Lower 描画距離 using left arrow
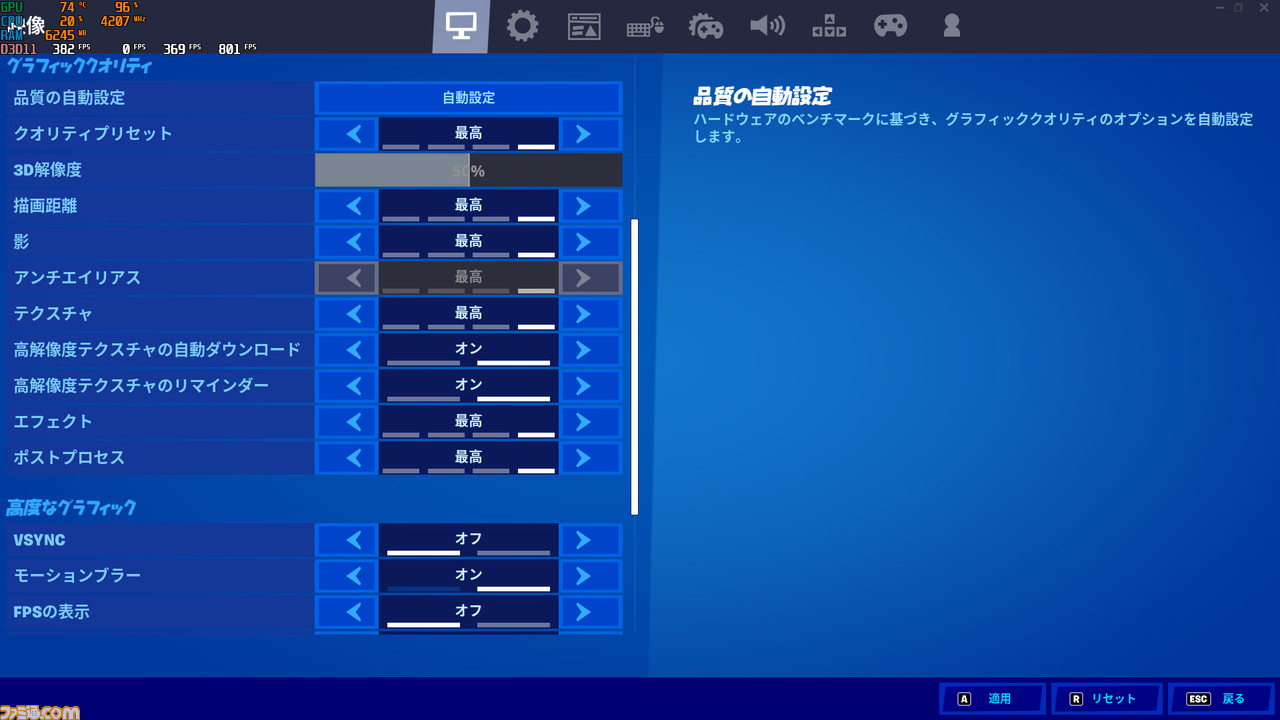This screenshot has width=1280, height=720. point(346,206)
